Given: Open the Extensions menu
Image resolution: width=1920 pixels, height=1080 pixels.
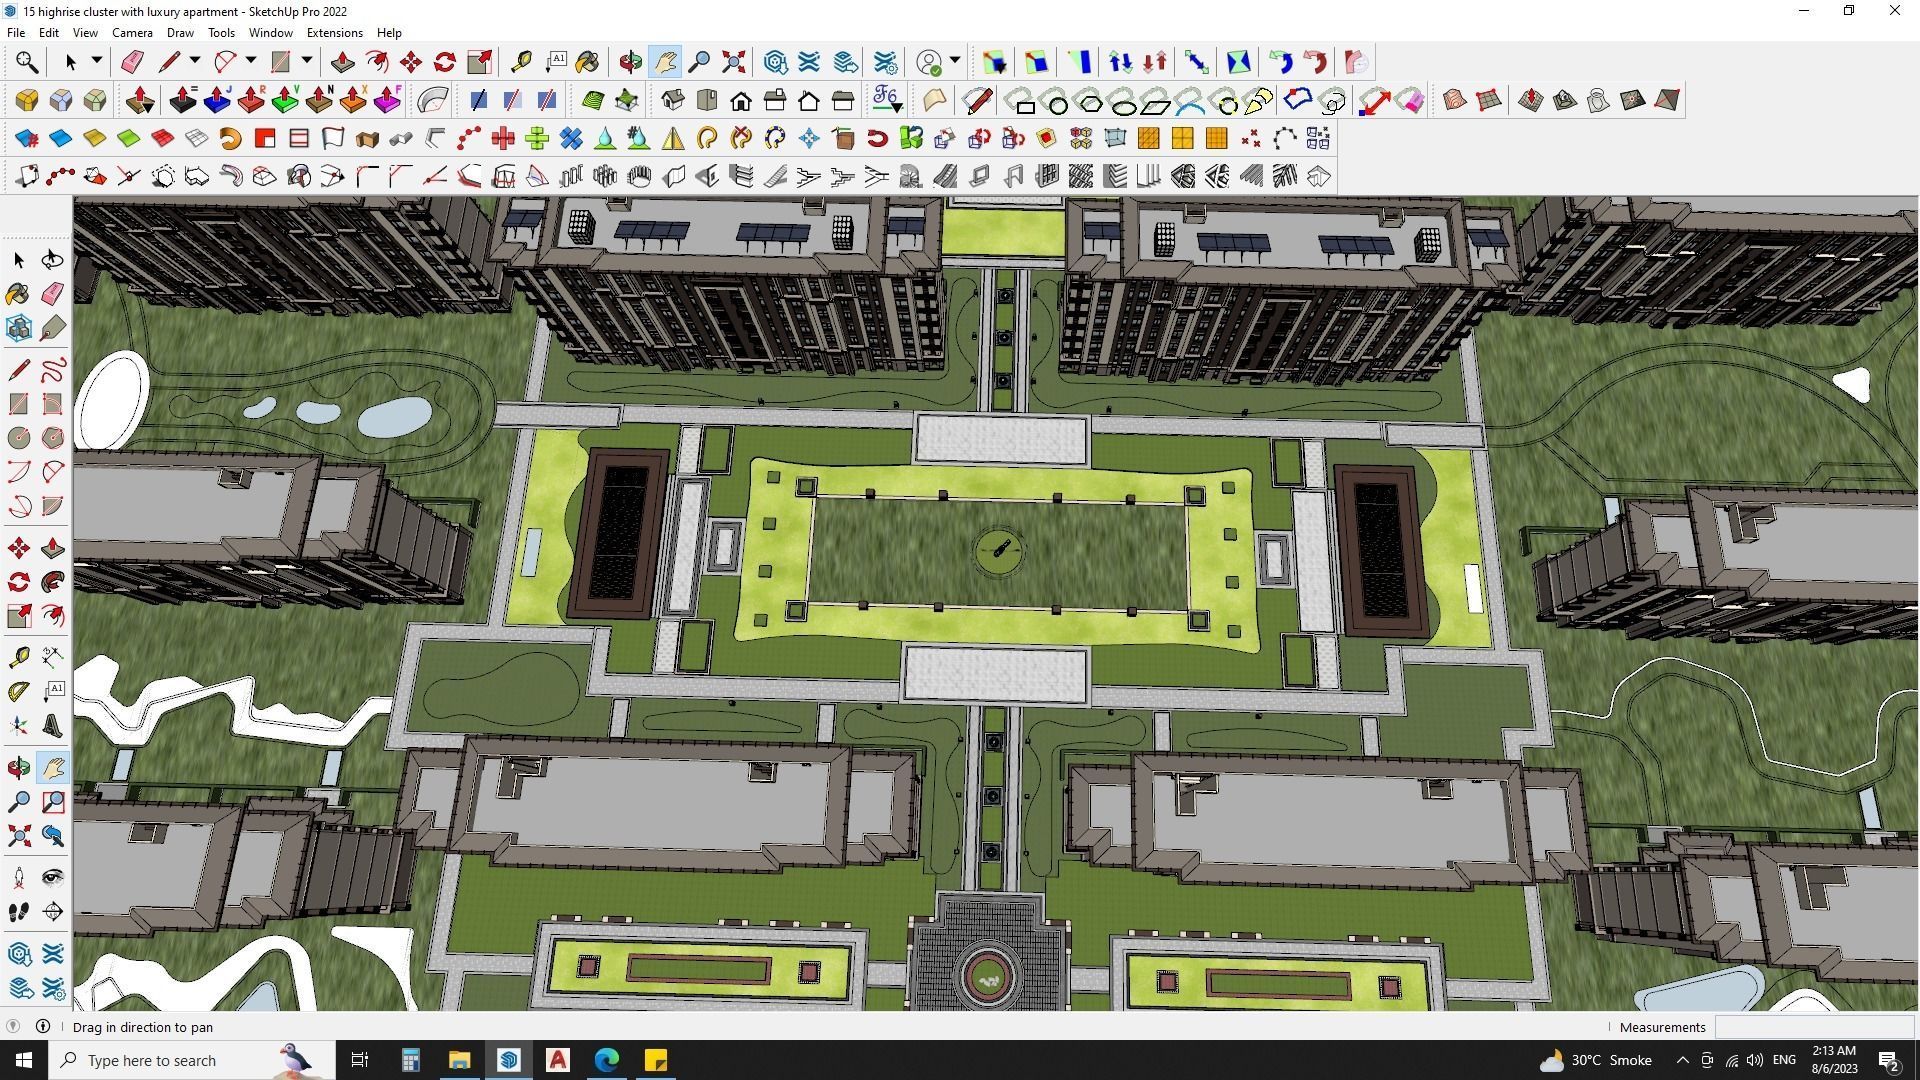Looking at the screenshot, I should point(334,33).
